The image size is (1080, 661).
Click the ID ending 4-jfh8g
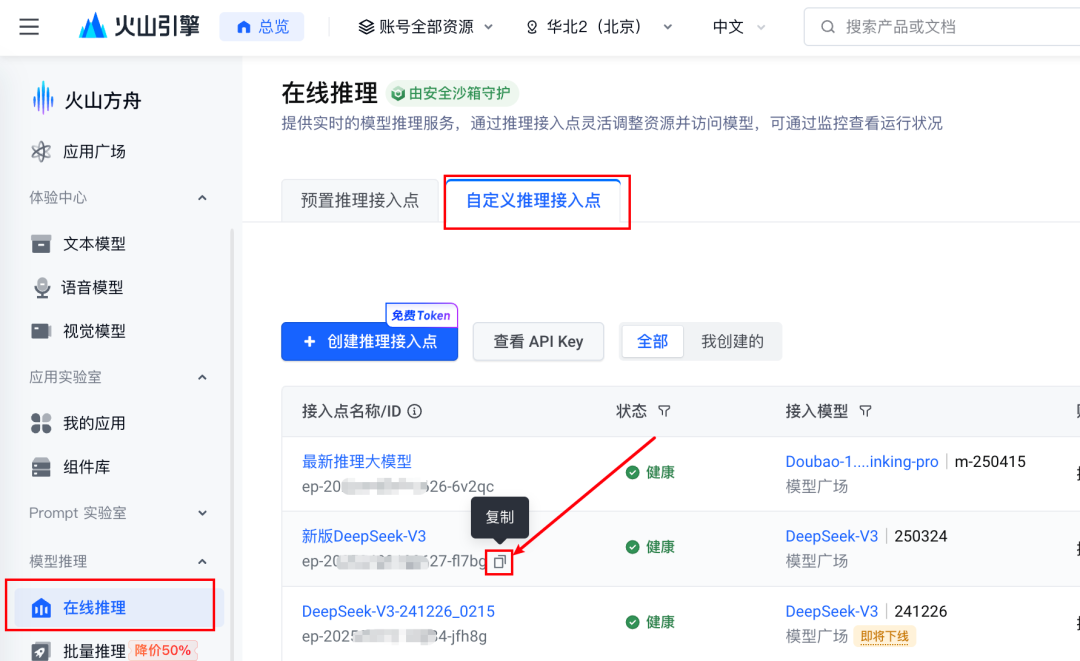click(x=394, y=636)
